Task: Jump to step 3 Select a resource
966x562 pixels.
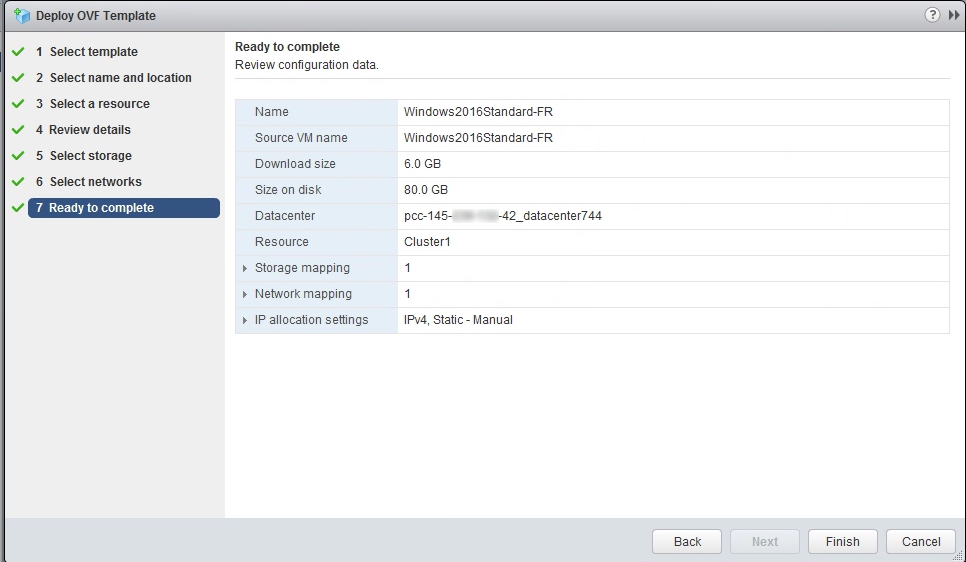Action: tap(99, 104)
